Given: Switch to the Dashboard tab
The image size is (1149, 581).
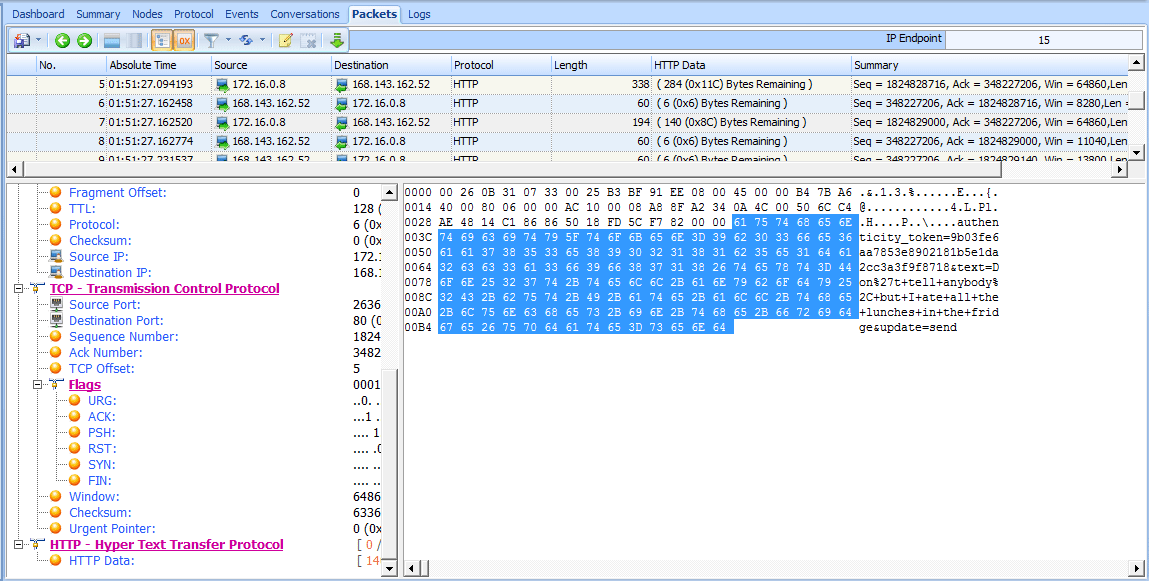Looking at the screenshot, I should (38, 14).
